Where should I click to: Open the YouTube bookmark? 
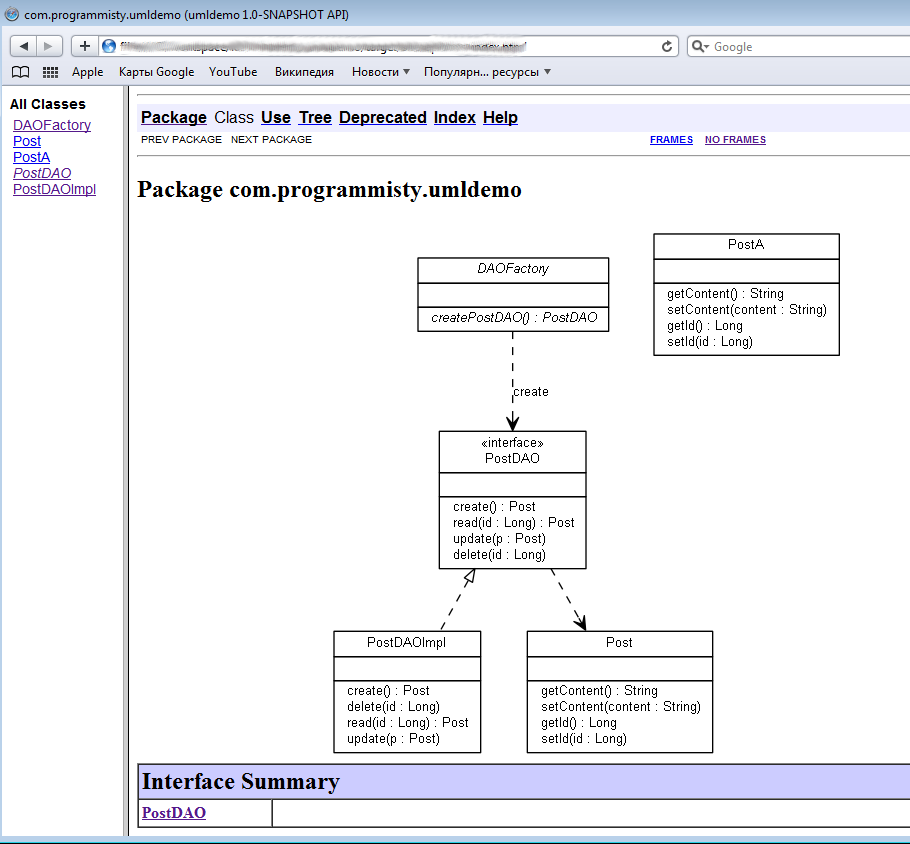[232, 71]
